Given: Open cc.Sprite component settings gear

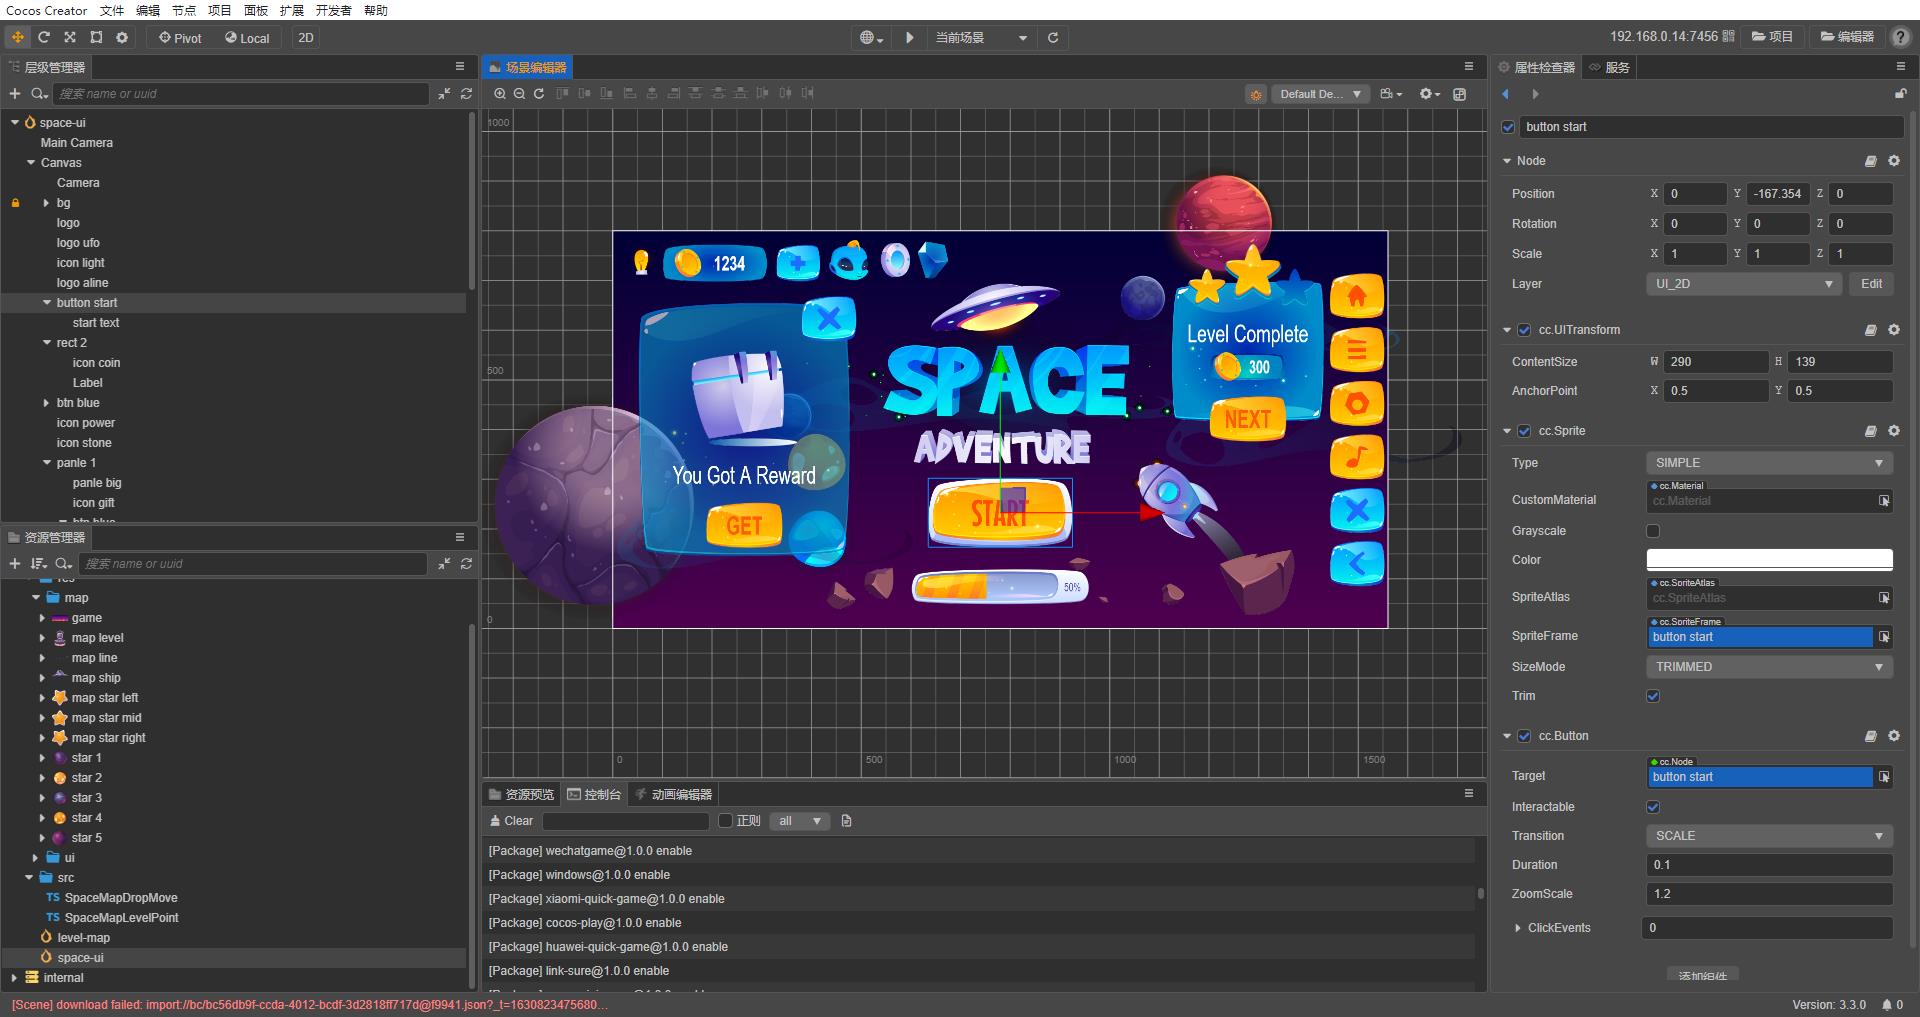Looking at the screenshot, I should (x=1894, y=431).
